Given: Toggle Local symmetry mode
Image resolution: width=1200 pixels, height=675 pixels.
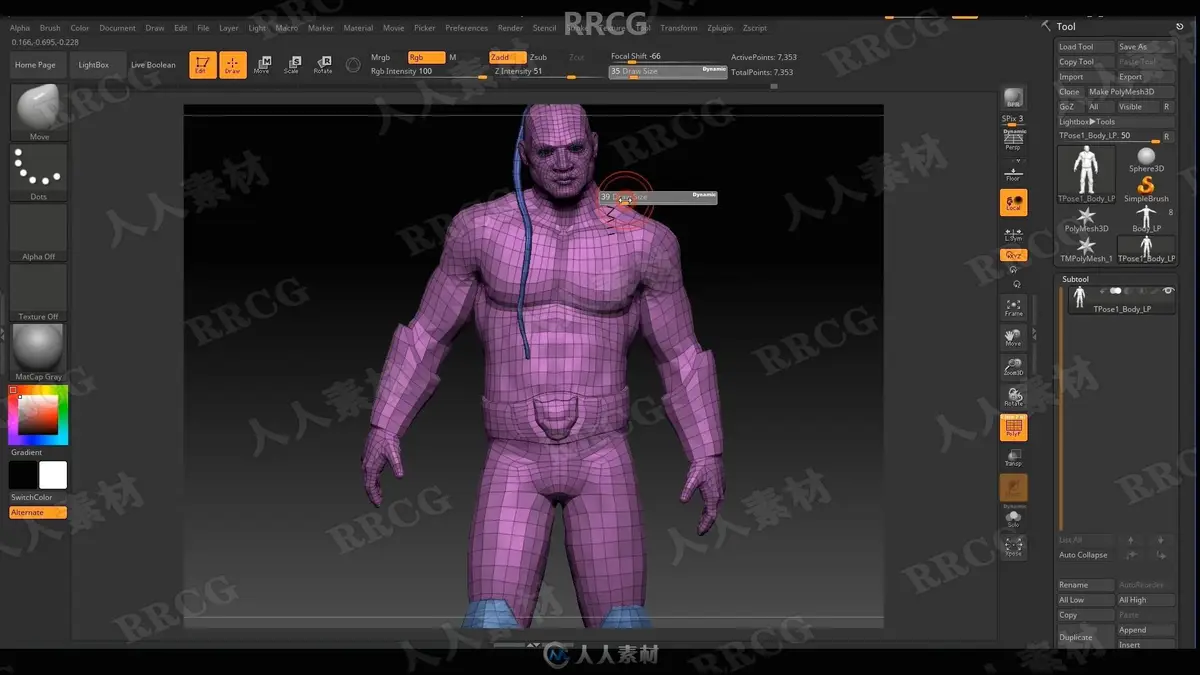Looking at the screenshot, I should 1013,203.
